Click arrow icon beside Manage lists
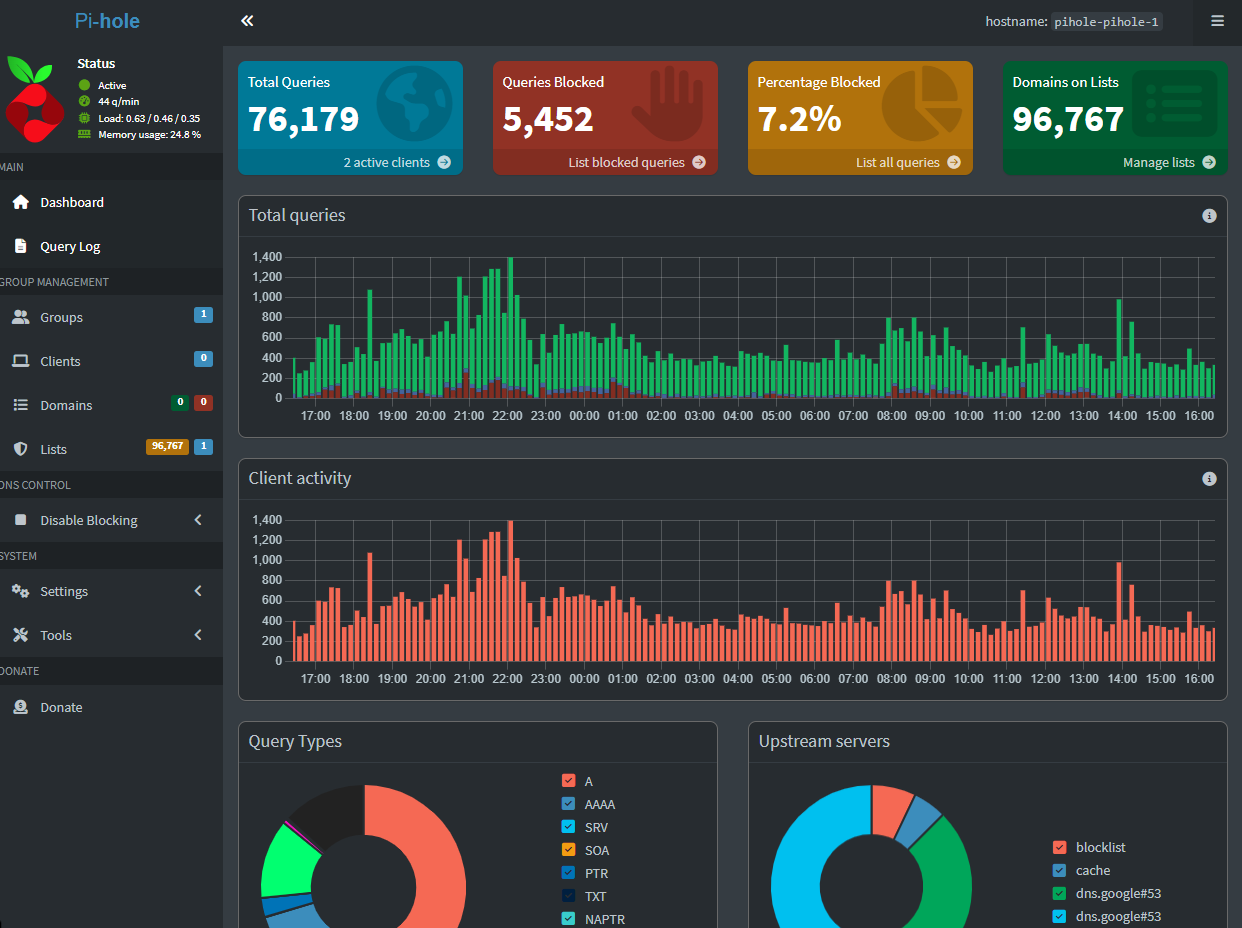Viewport: 1242px width, 928px height. (x=1208, y=162)
